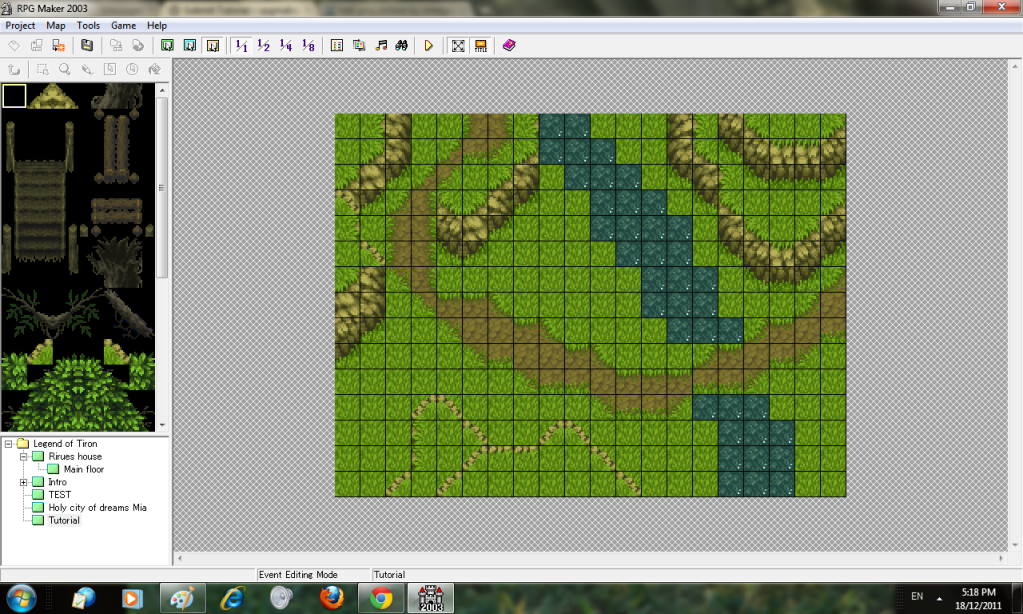The height and width of the screenshot is (614, 1023).
Task: Click the Close Project toolbar icon
Action: pos(58,46)
